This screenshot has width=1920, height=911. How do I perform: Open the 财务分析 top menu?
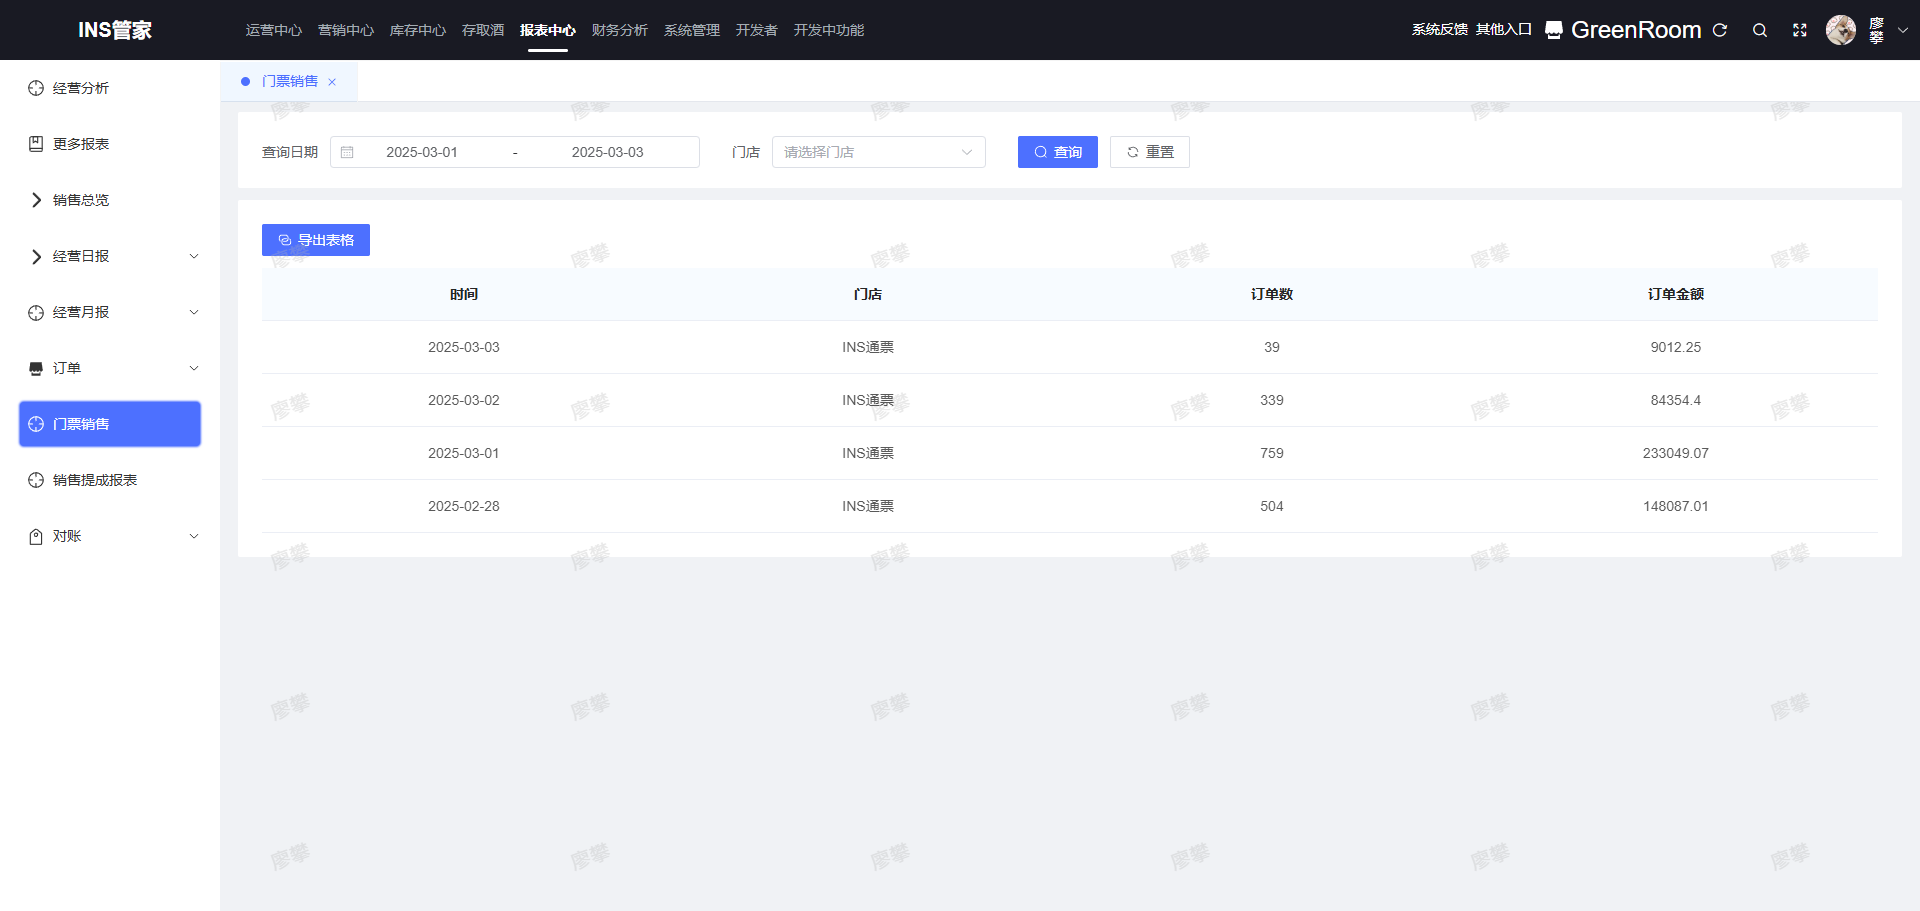point(620,30)
